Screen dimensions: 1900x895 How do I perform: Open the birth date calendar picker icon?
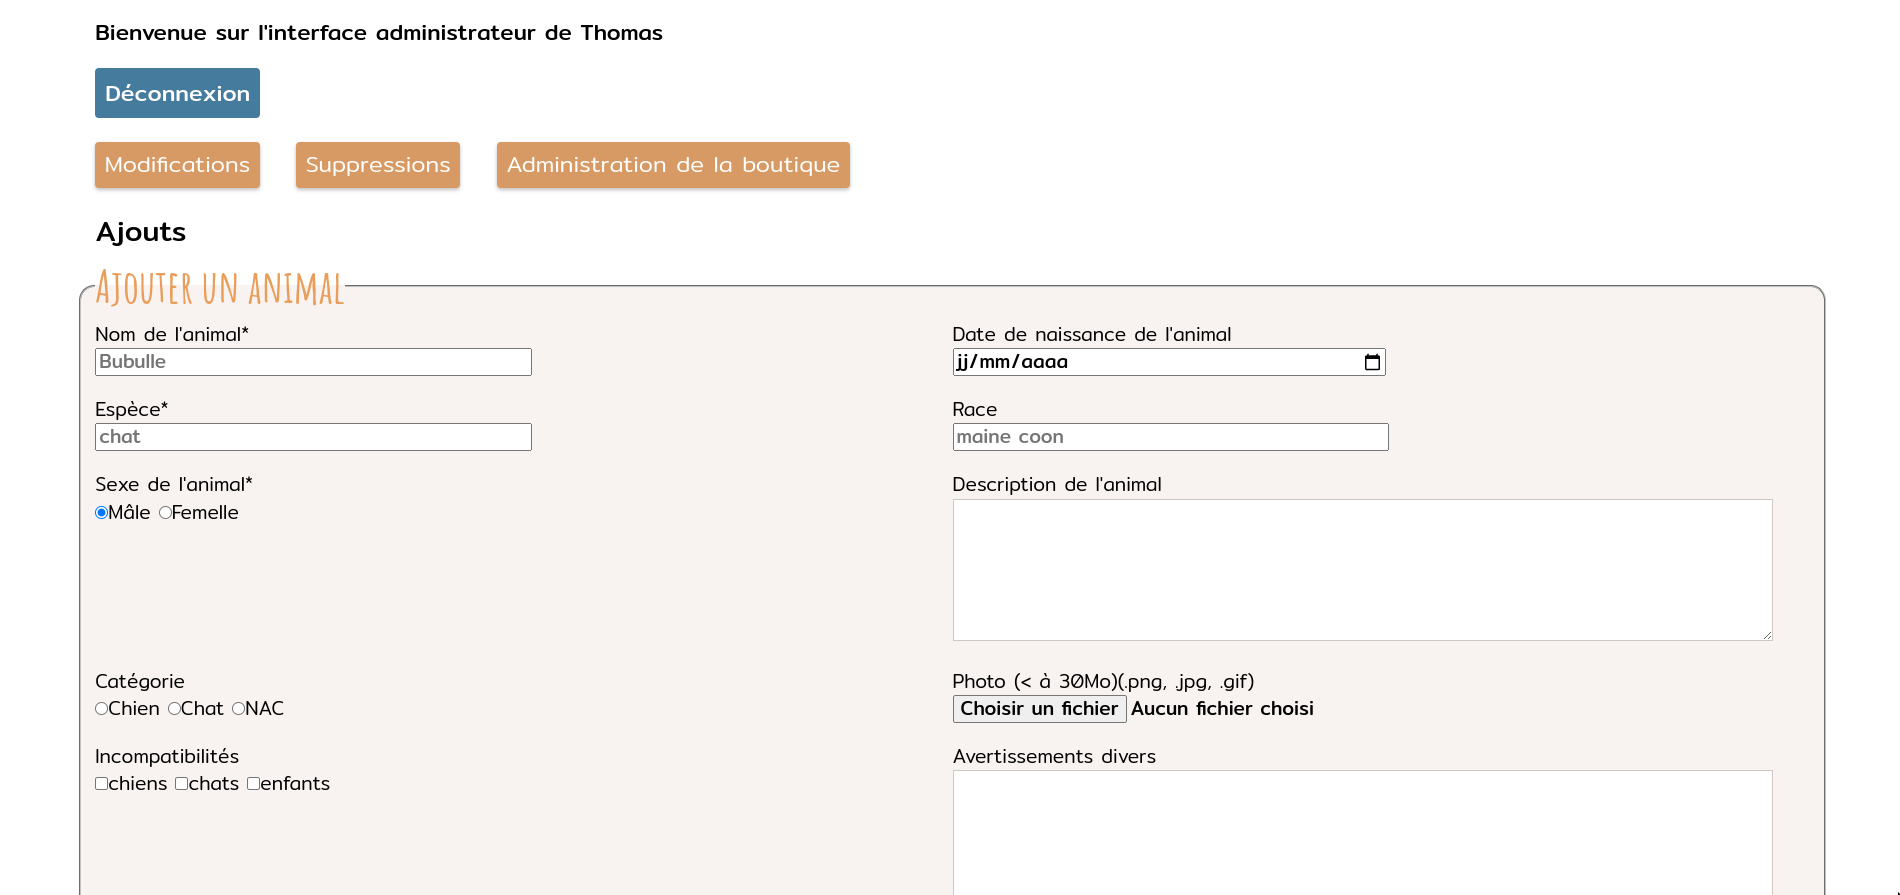point(1372,362)
